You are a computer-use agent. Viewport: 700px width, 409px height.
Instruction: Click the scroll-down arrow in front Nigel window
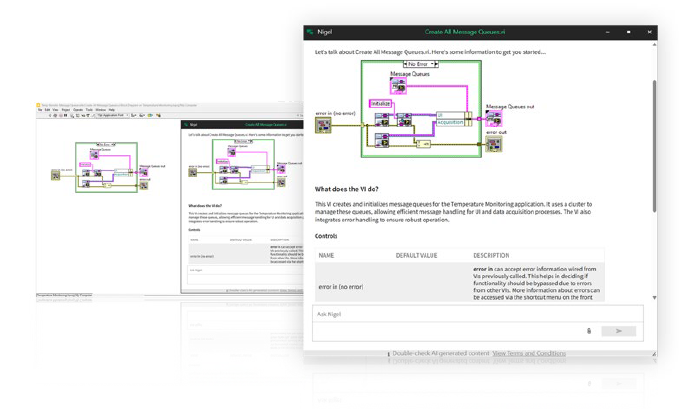click(654, 298)
